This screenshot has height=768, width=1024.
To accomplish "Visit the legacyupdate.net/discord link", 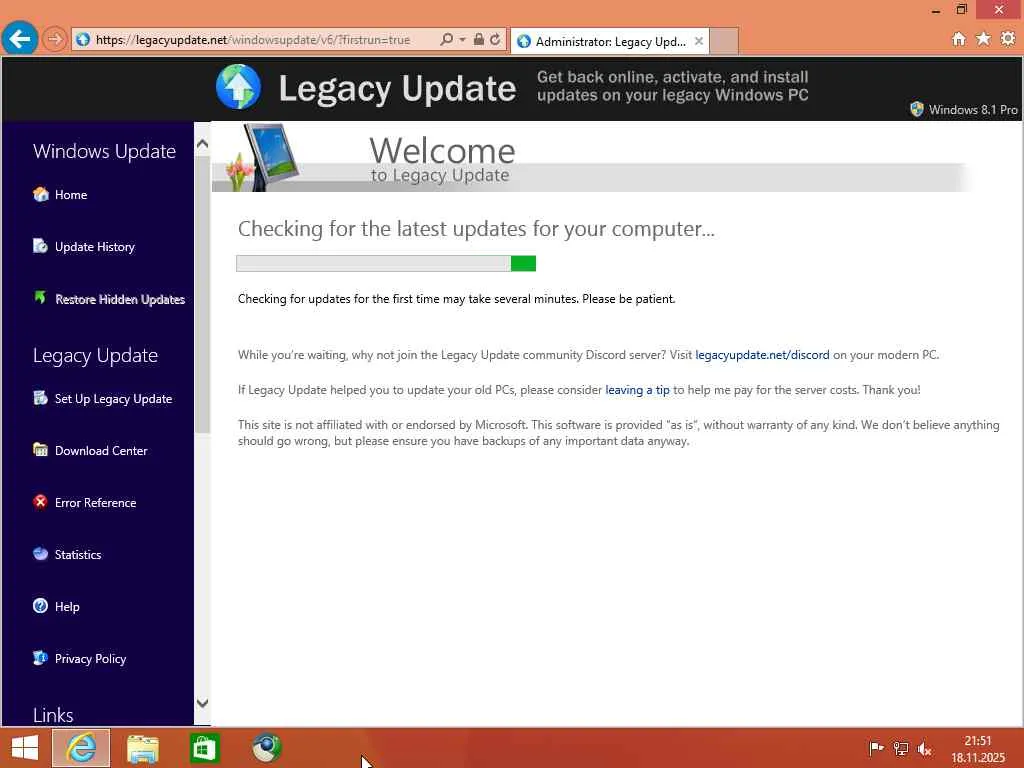I will point(762,355).
